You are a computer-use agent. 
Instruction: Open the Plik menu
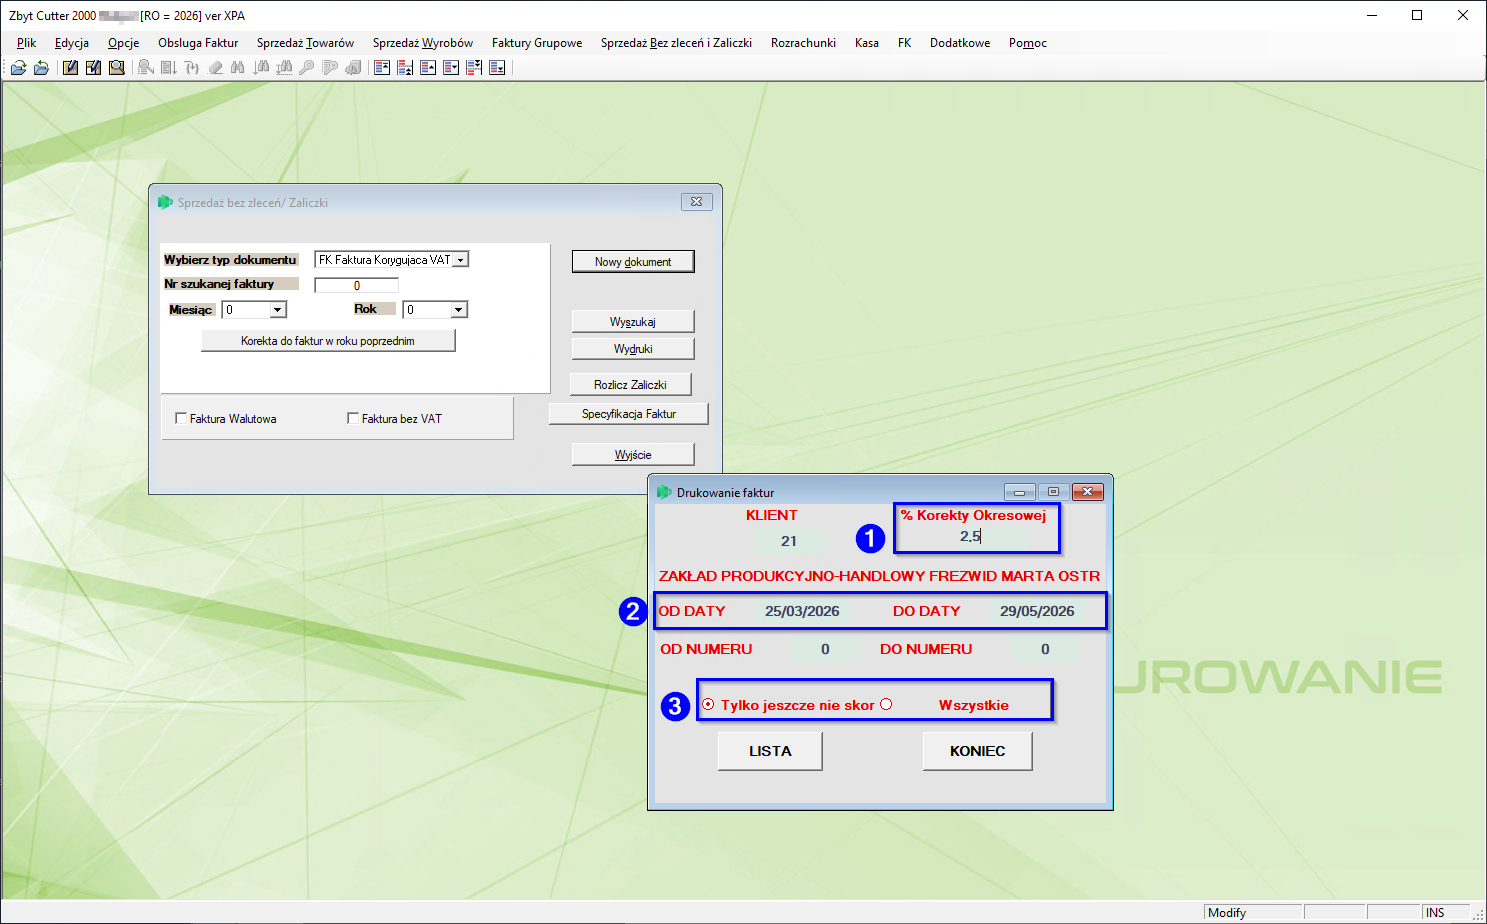pos(27,43)
